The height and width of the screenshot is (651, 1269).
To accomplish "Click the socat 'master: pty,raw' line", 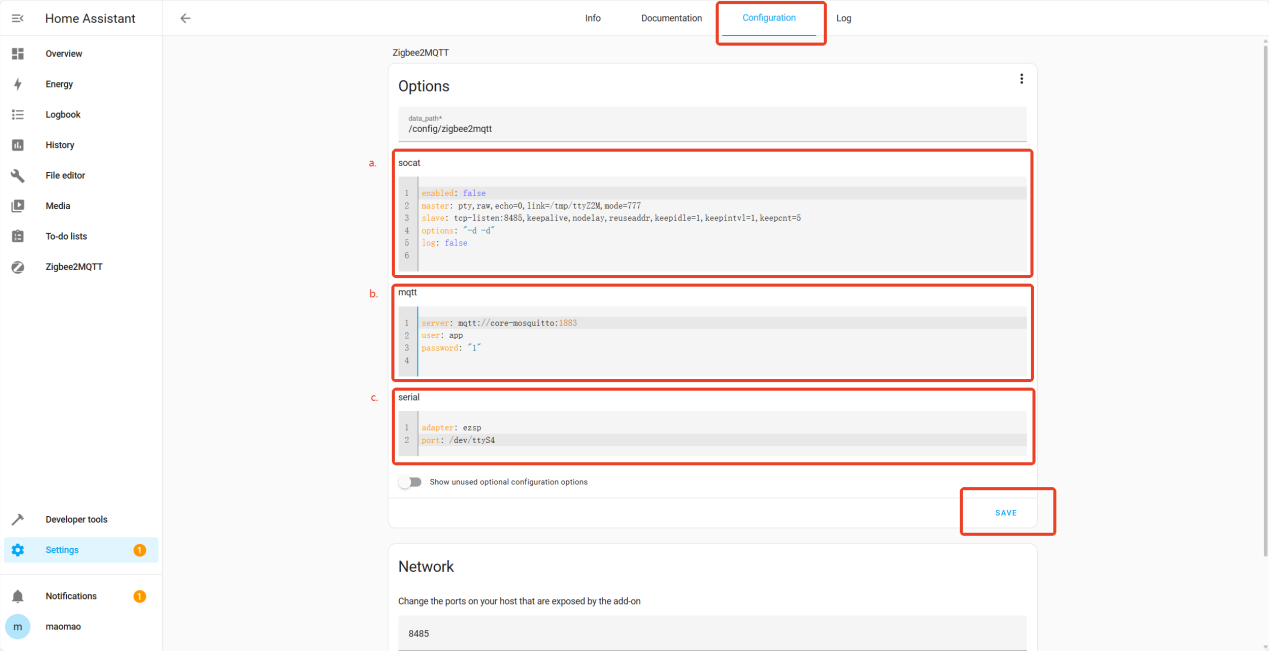I will [724, 206].
